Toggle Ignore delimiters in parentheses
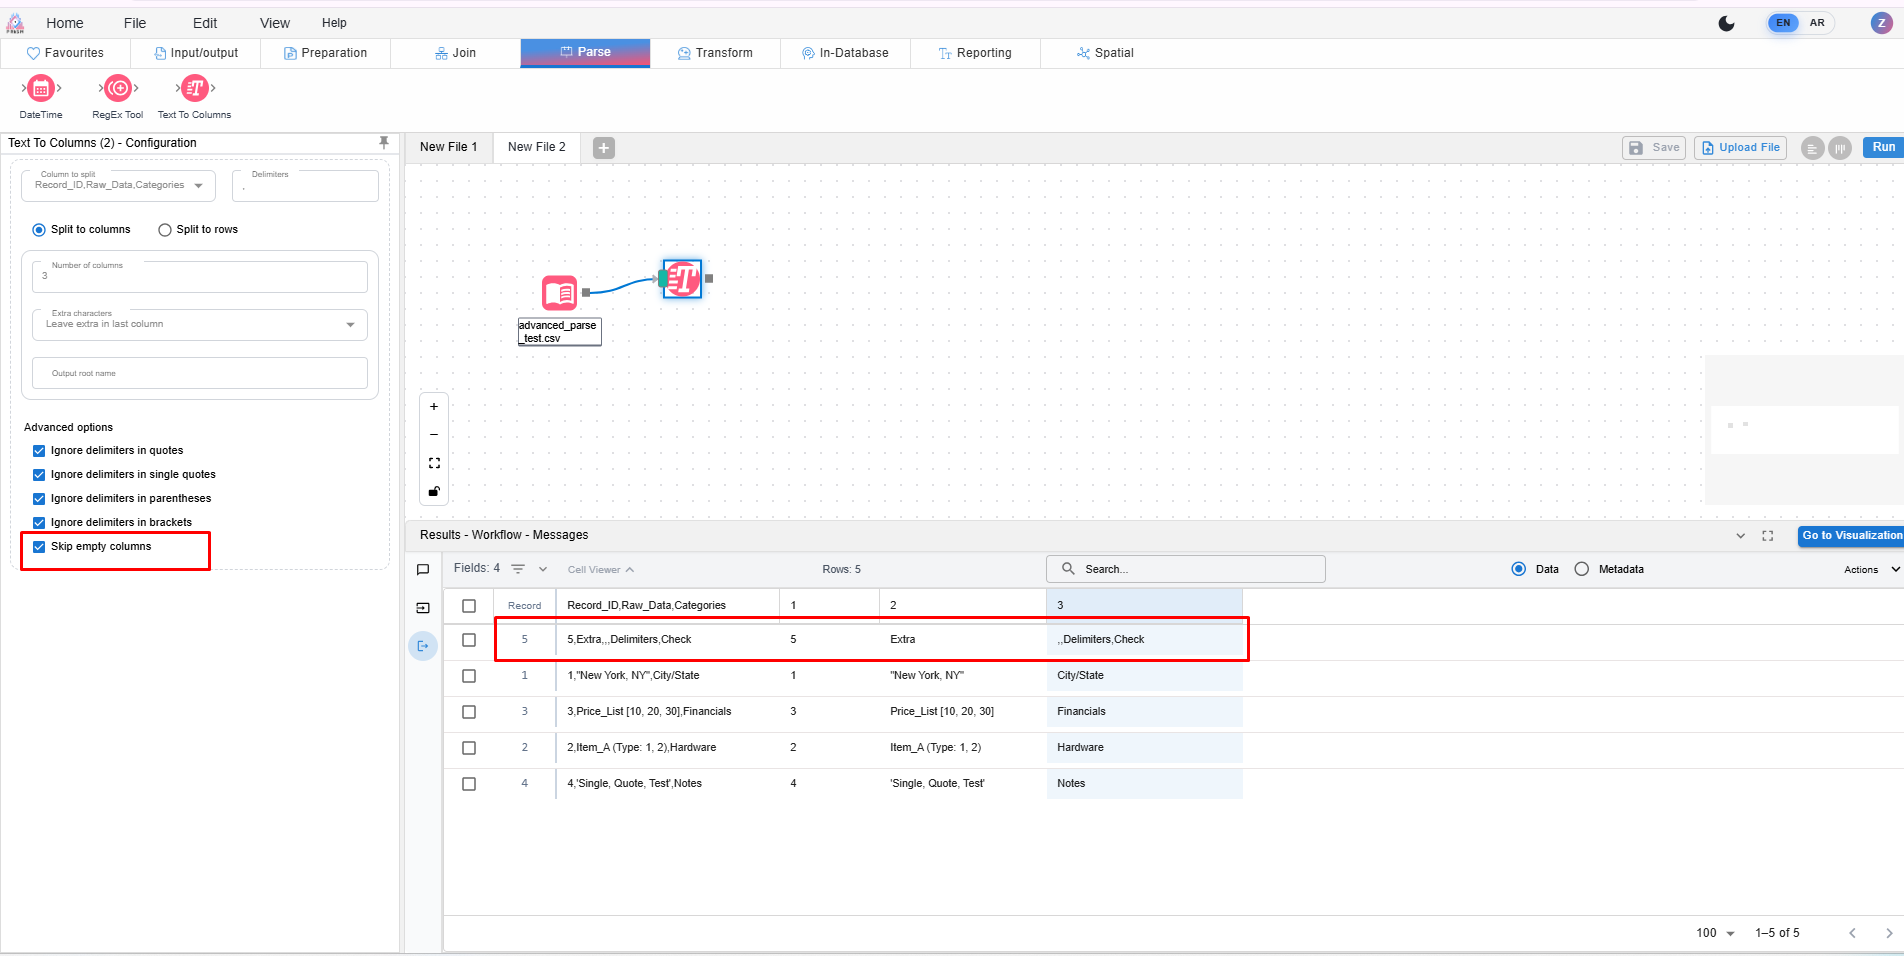Viewport: 1904px width, 956px height. click(39, 499)
